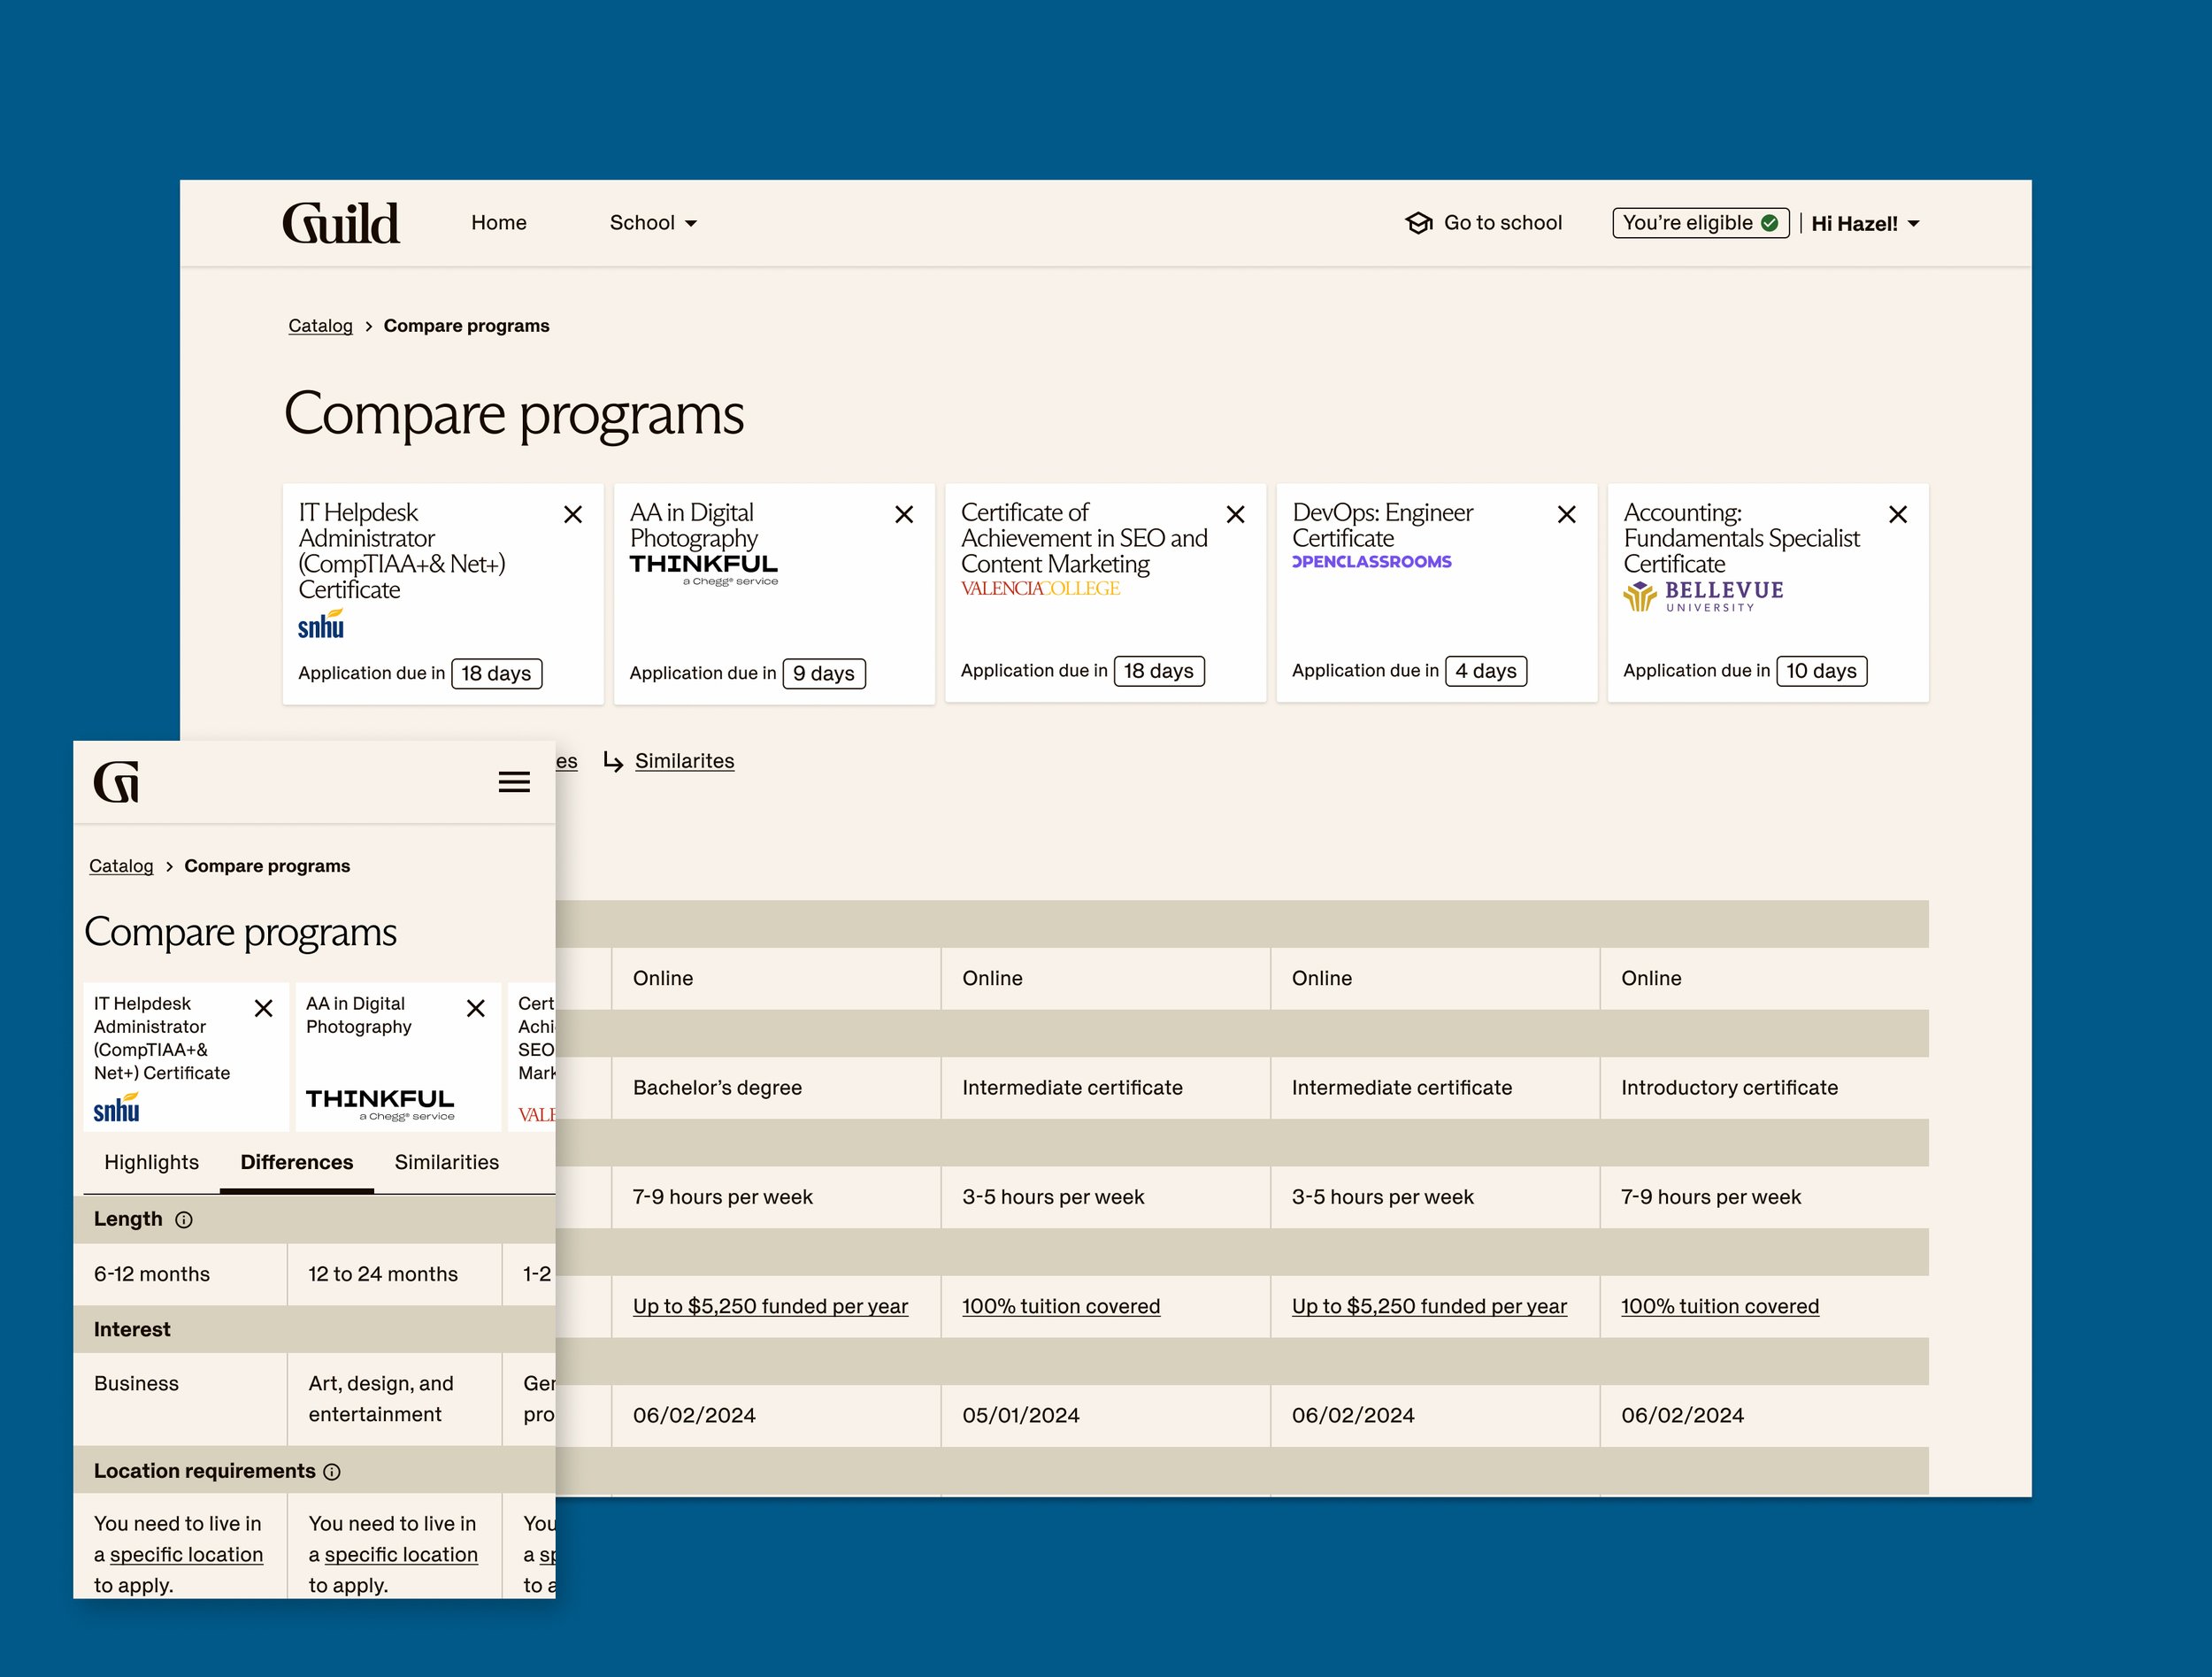Expand the School dropdown menu

(x=653, y=223)
